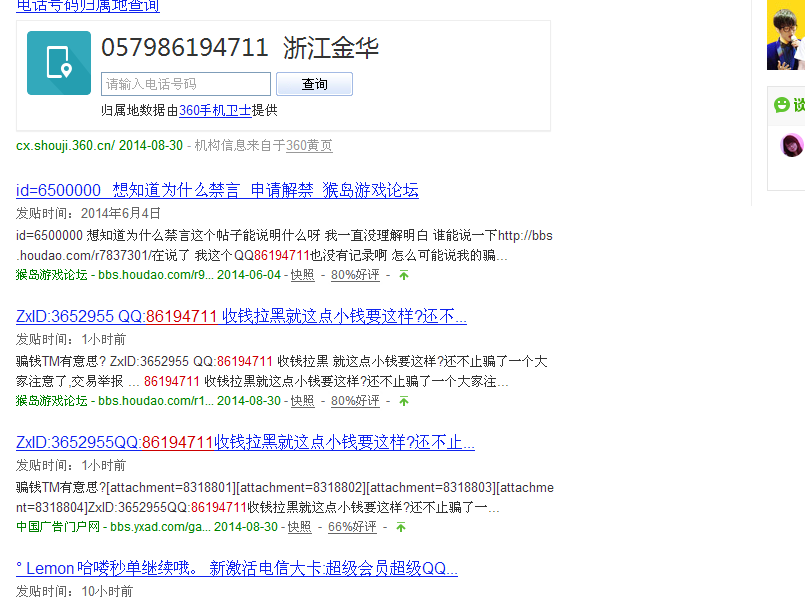Click 发贴时间：10小时前 text
The image size is (805, 607).
[74, 592]
